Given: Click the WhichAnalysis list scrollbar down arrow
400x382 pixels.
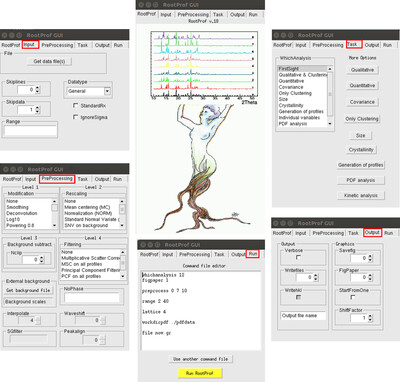Looking at the screenshot, I should pos(330,124).
